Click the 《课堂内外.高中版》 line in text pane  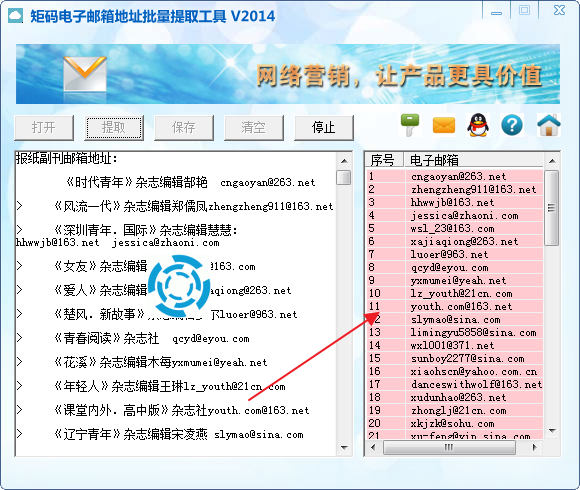[x=182, y=410]
